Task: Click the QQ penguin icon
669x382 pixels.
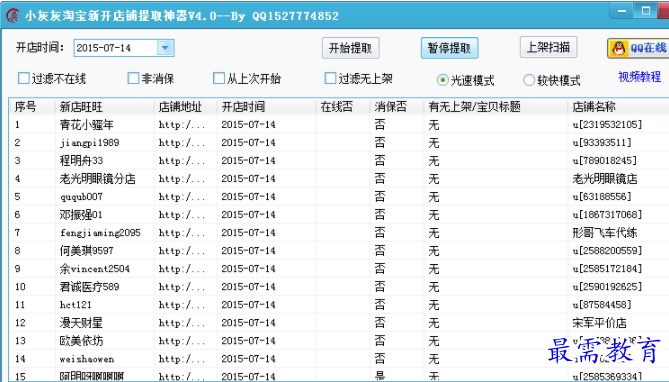Action: (619, 48)
